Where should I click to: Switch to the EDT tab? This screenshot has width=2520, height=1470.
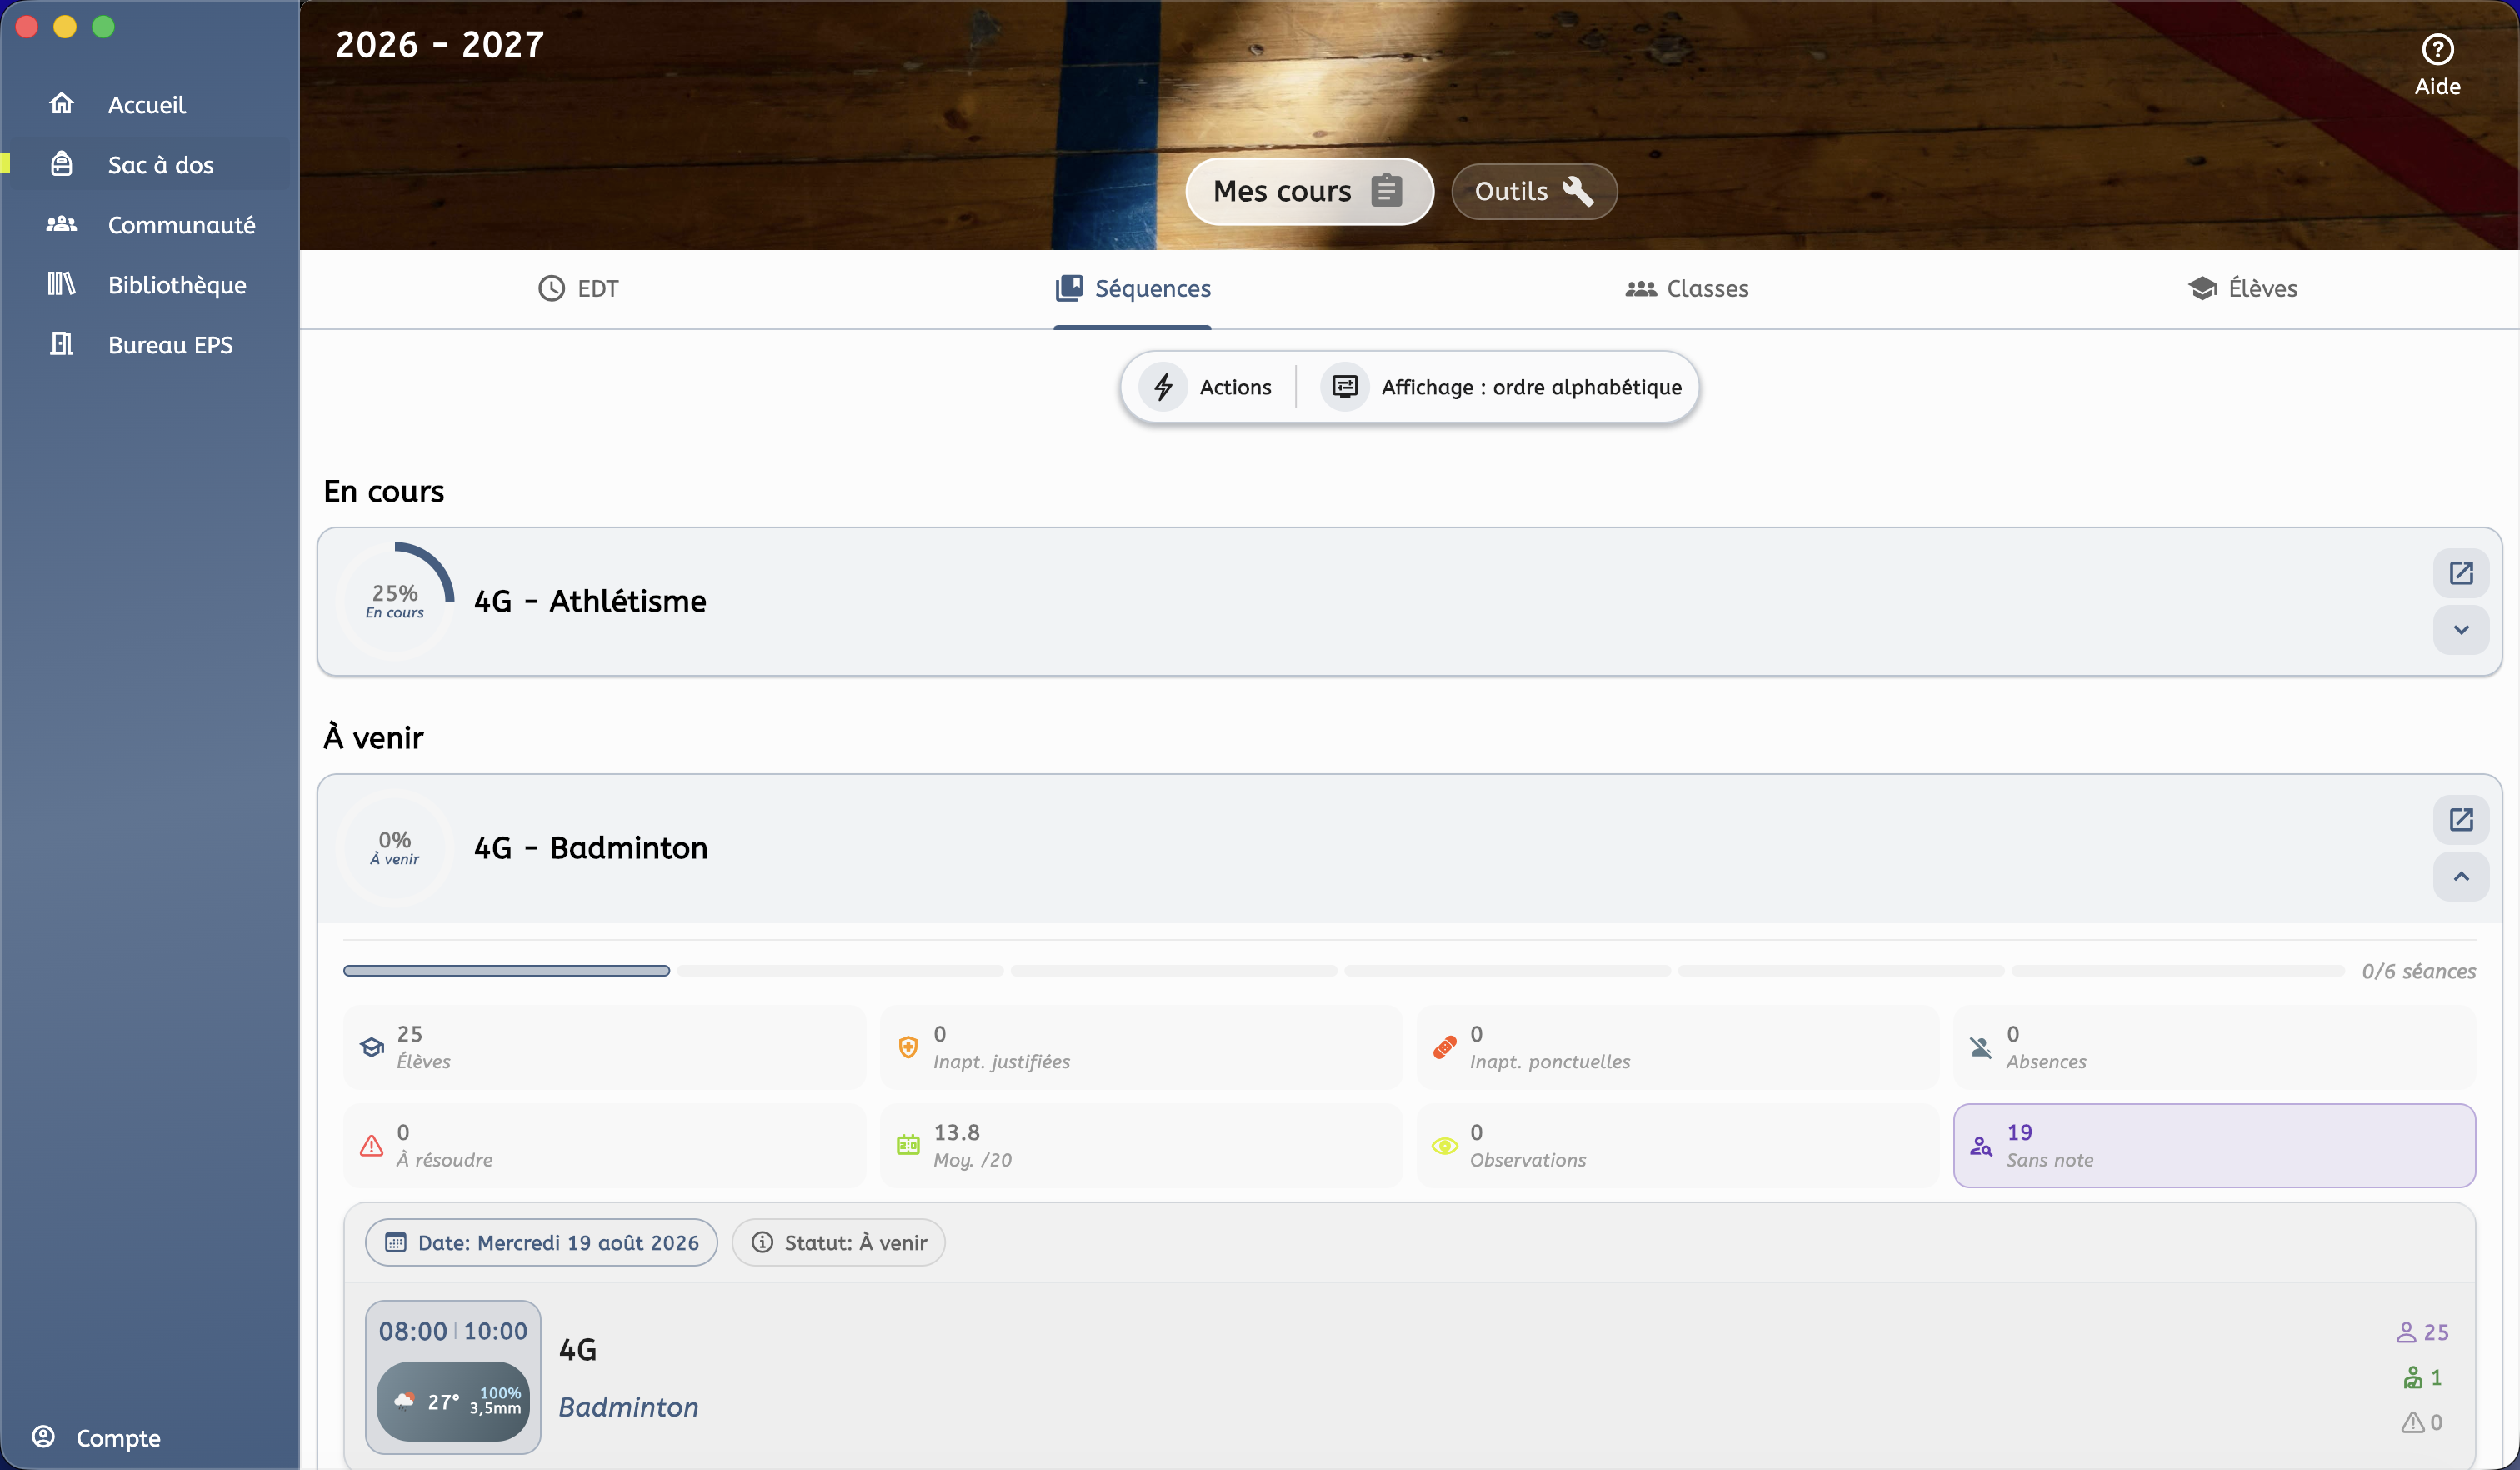pyautogui.click(x=578, y=289)
